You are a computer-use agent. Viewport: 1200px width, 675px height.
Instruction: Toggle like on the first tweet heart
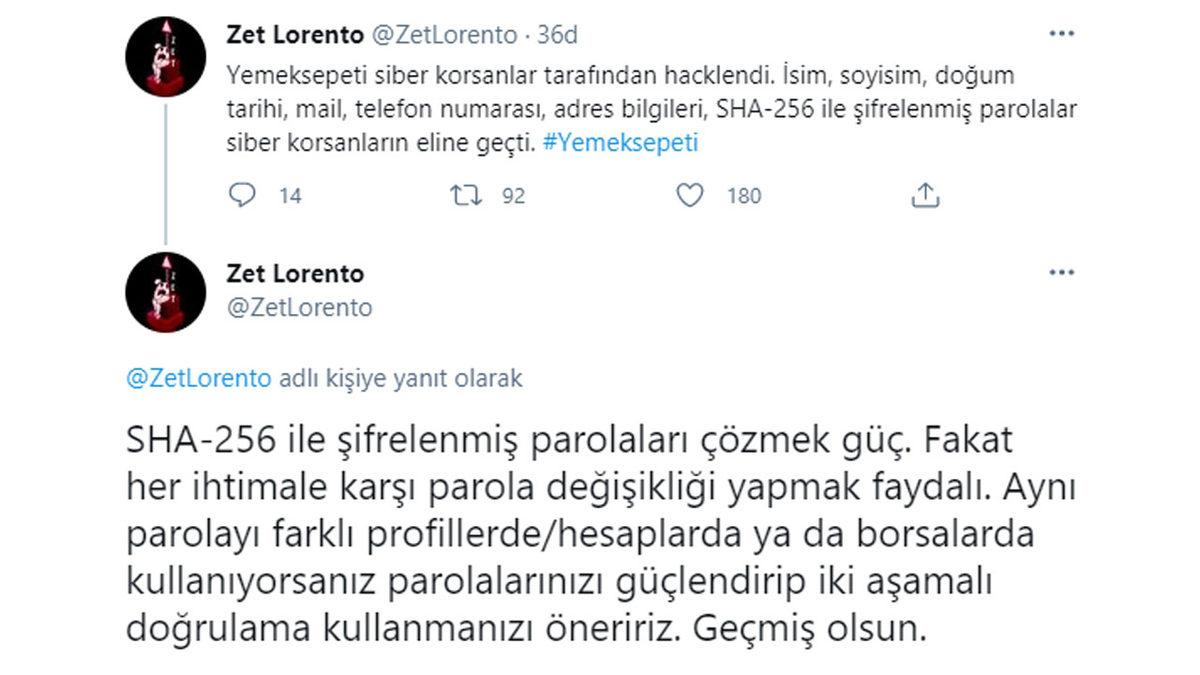click(x=691, y=196)
